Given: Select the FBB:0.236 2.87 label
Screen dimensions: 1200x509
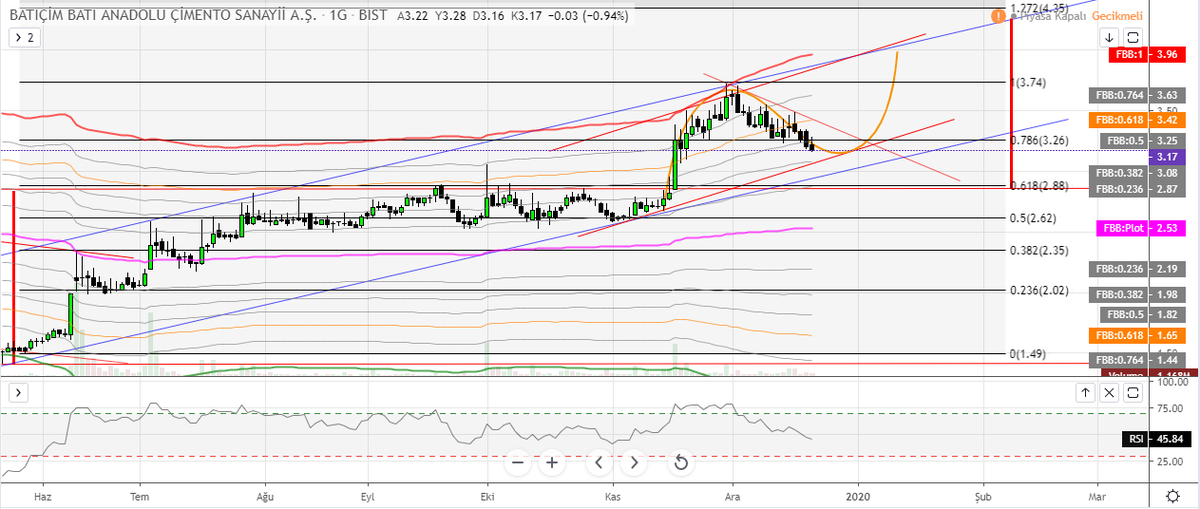Looking at the screenshot, I should point(1138,188).
